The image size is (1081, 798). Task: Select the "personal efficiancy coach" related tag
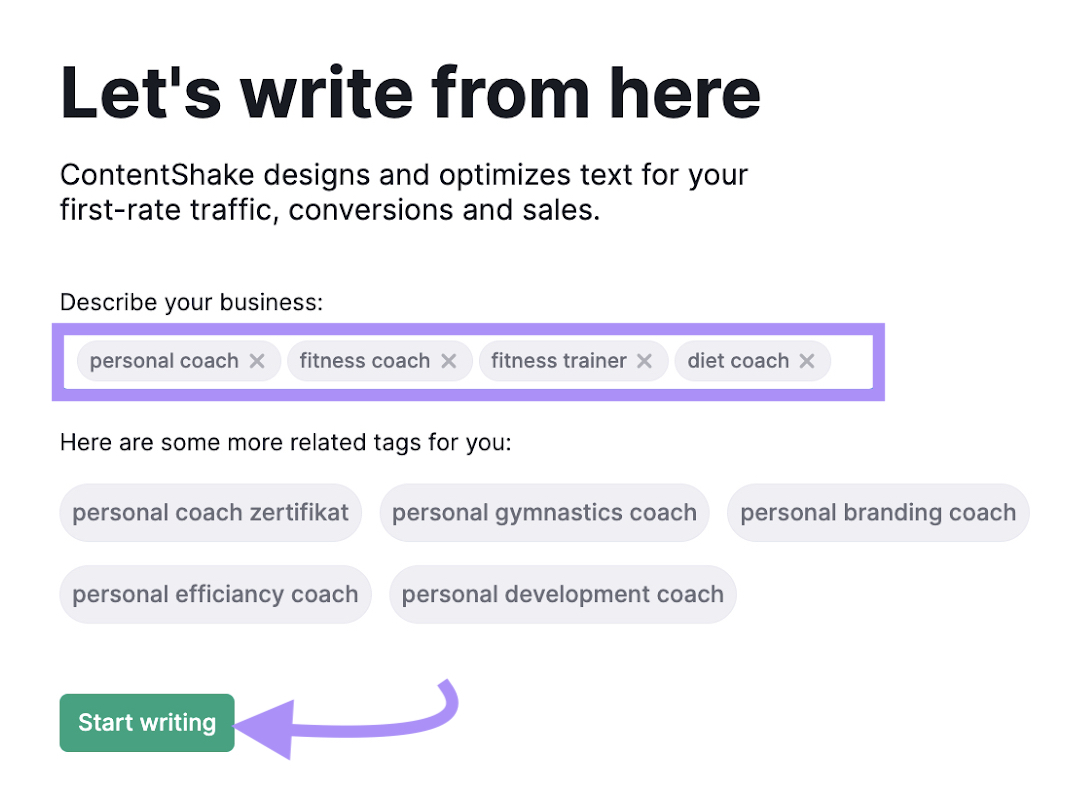point(215,594)
